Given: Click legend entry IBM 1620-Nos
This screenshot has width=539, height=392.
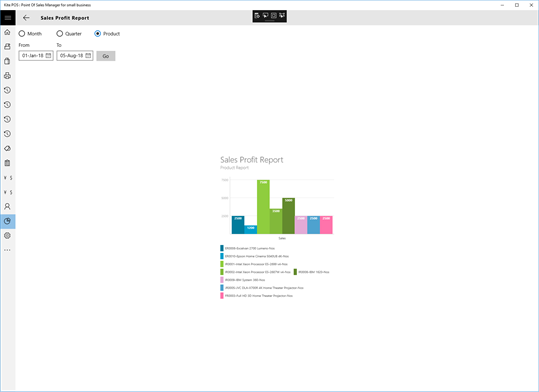Looking at the screenshot, I should (x=311, y=272).
